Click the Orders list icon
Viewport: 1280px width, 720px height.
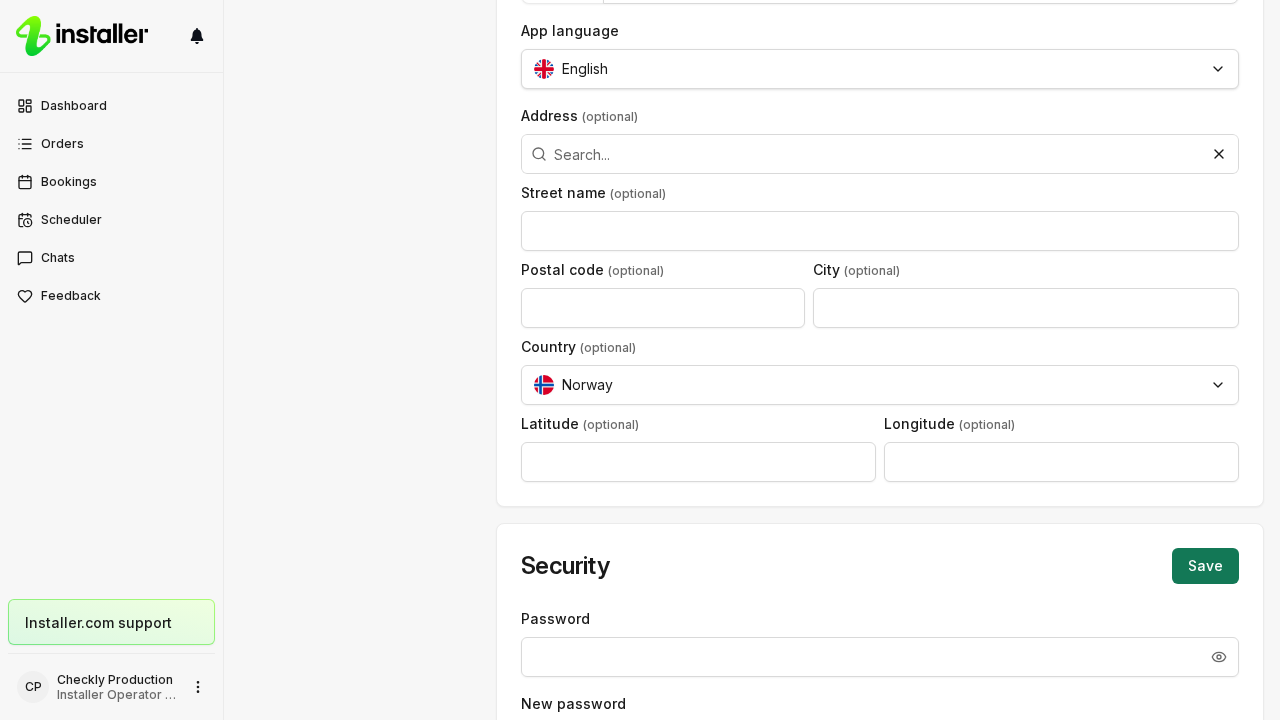click(25, 144)
